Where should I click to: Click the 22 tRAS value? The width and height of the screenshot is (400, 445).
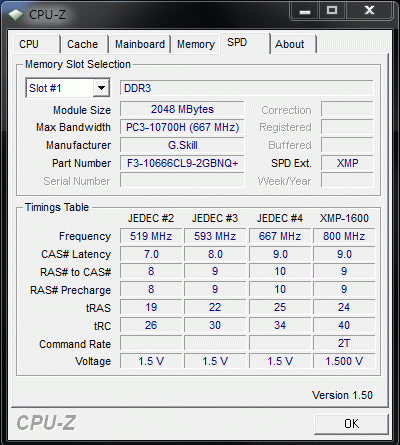pos(215,307)
